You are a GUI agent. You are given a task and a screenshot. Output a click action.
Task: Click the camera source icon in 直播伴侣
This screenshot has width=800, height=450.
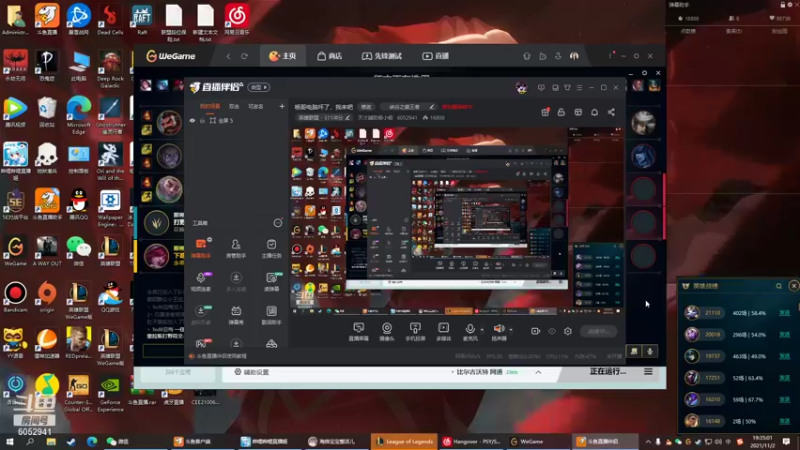(x=387, y=332)
